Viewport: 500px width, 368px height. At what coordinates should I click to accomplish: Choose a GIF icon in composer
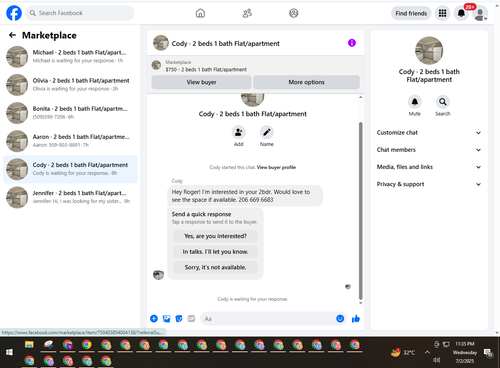(x=191, y=319)
